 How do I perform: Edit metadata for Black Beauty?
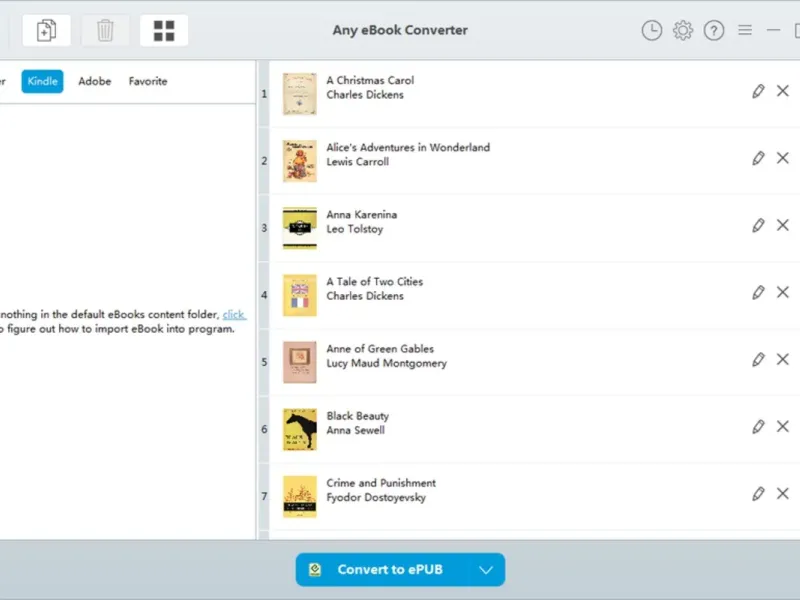point(758,426)
